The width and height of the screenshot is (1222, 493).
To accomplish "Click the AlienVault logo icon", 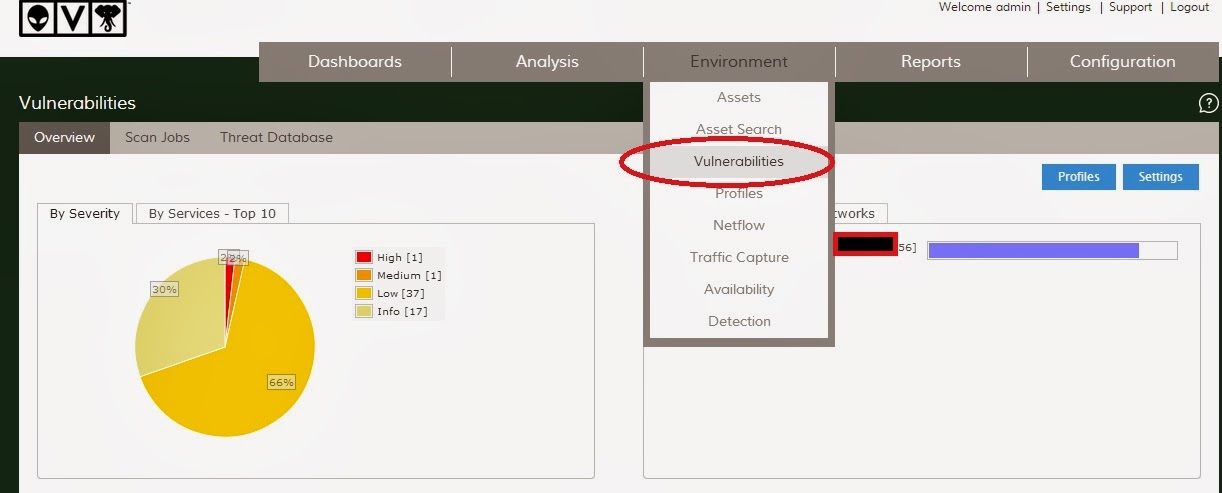I will pos(74,17).
